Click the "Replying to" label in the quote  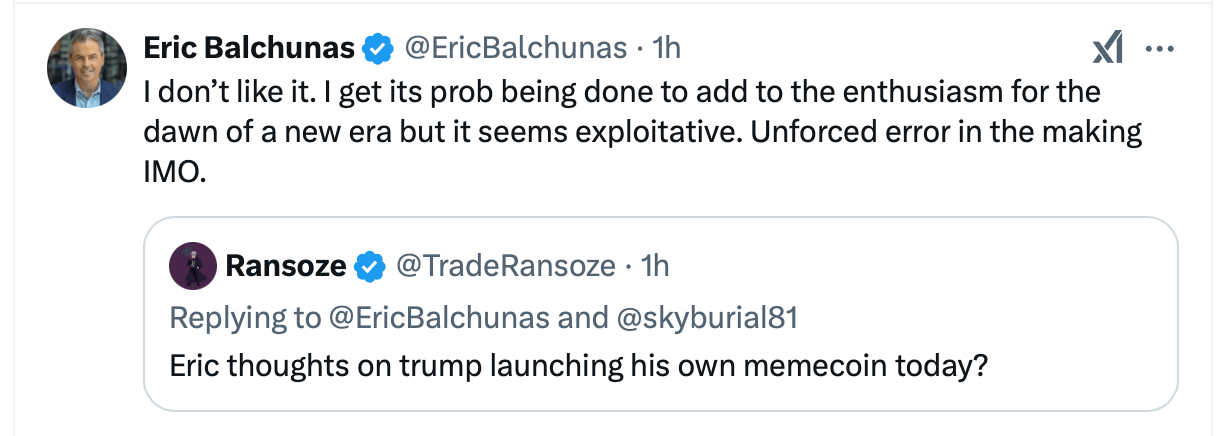click(x=245, y=317)
